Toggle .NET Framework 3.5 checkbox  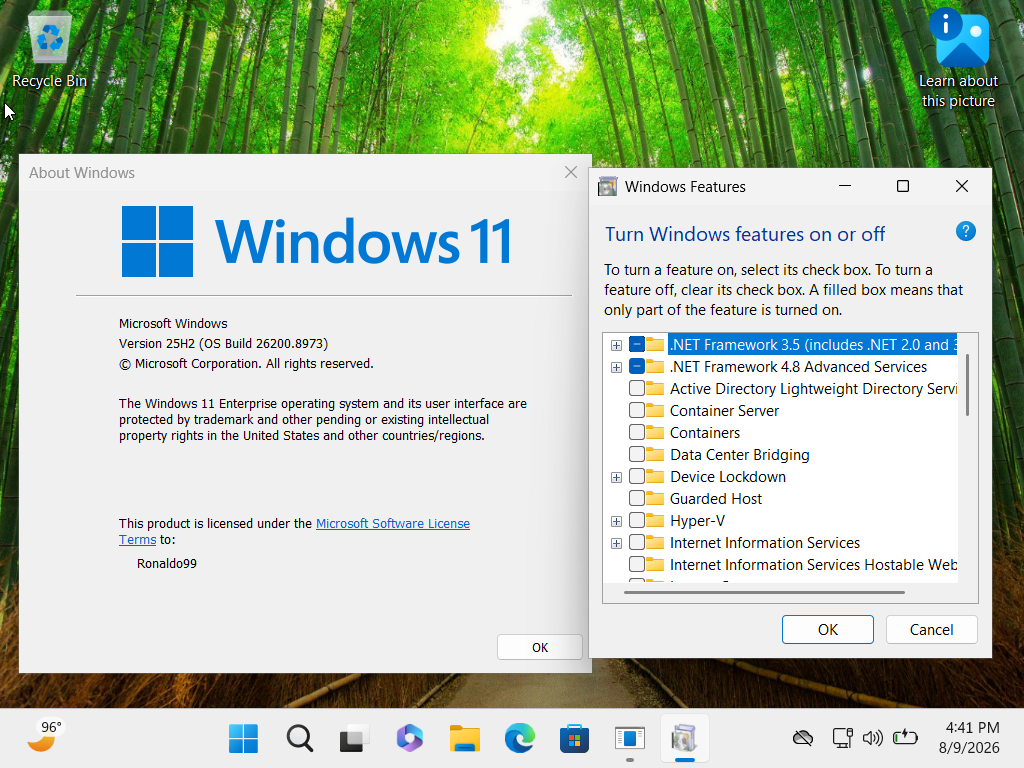click(637, 344)
